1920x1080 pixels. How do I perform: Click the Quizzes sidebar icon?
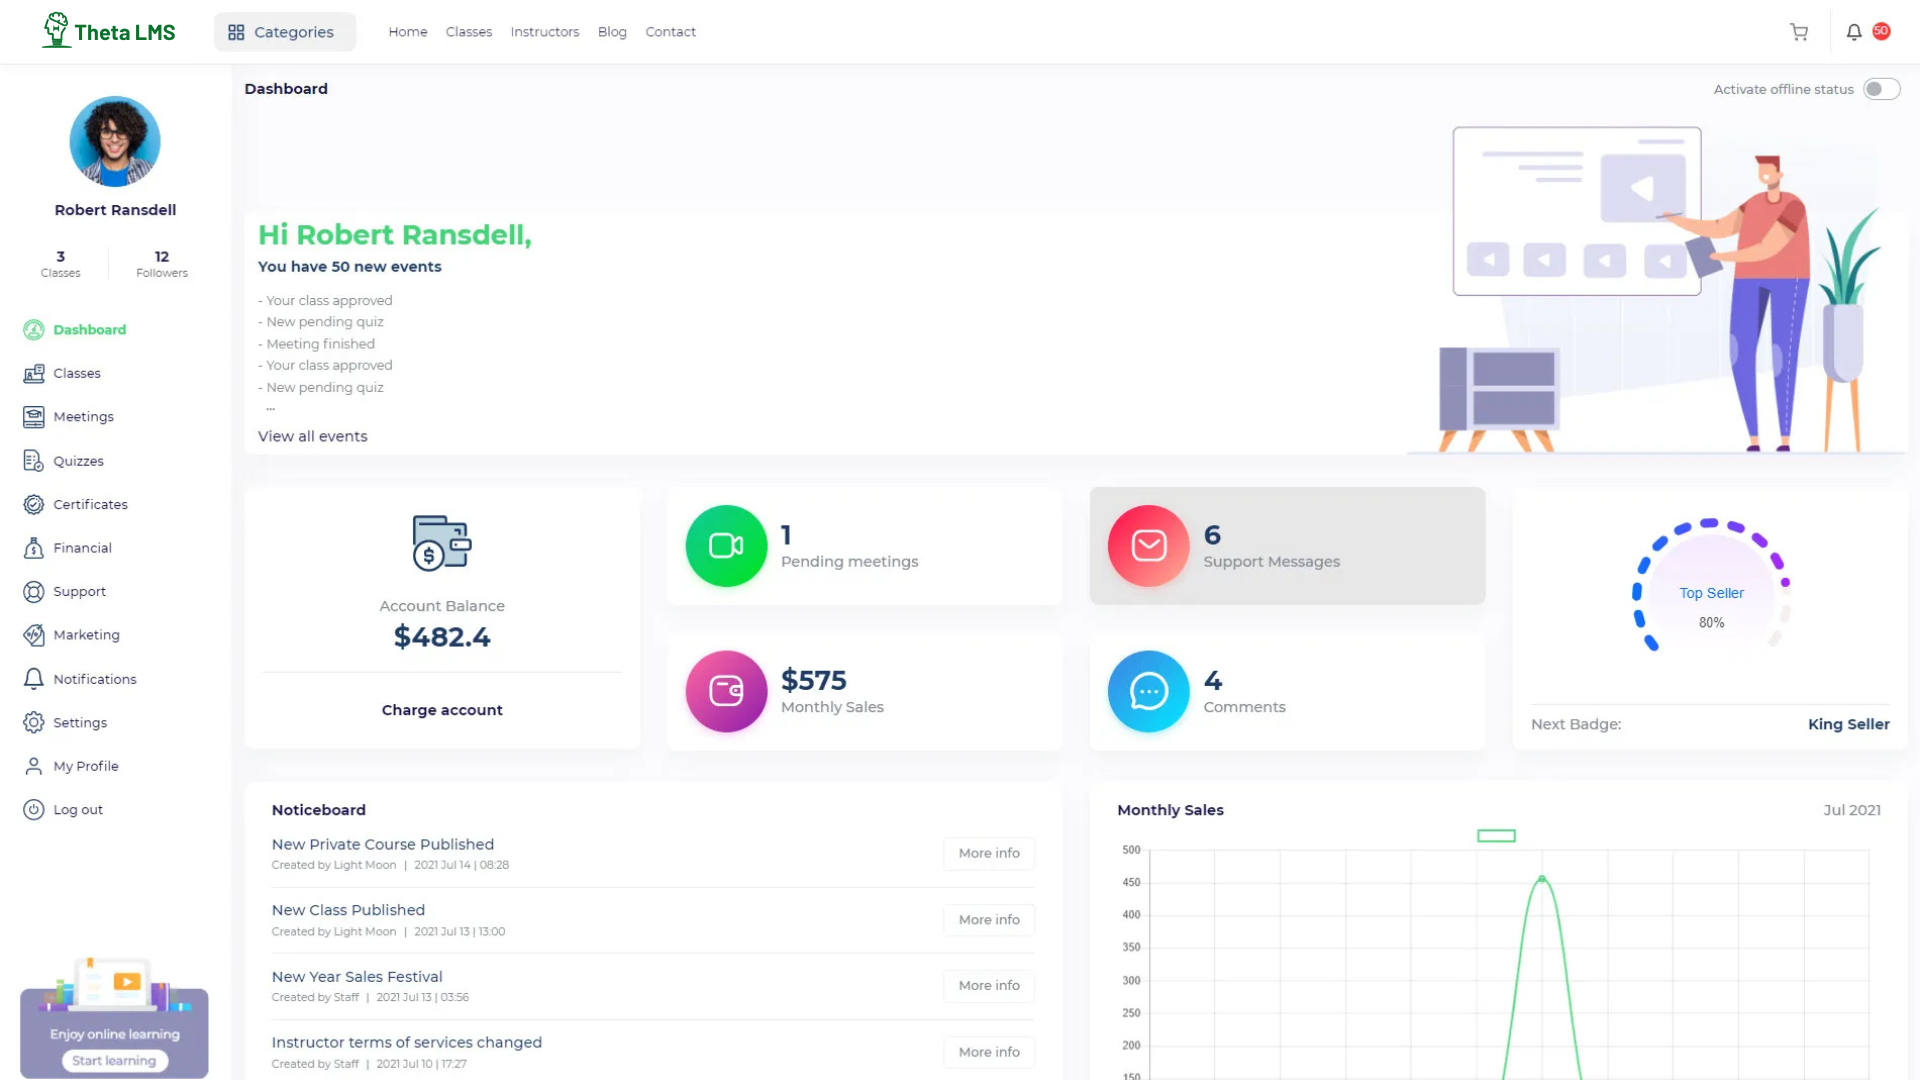pos(33,461)
